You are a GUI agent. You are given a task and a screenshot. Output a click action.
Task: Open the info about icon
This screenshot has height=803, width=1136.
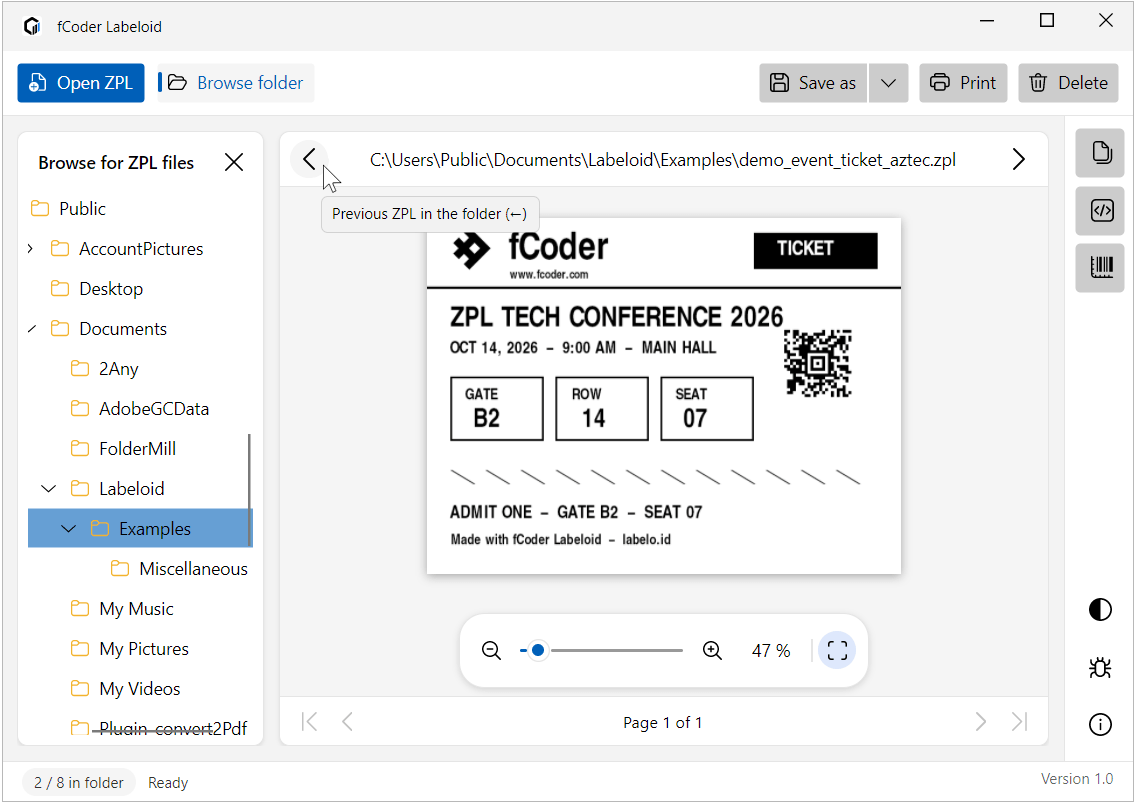pos(1100,724)
